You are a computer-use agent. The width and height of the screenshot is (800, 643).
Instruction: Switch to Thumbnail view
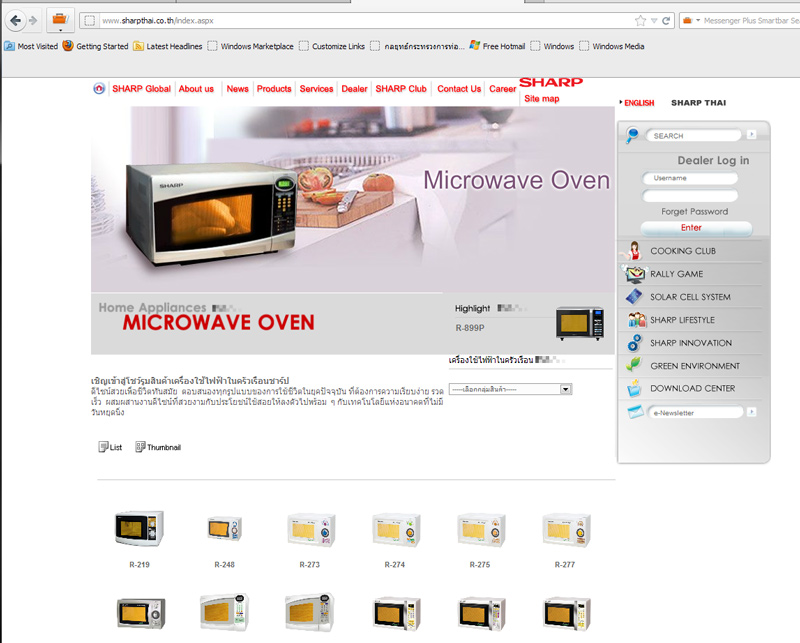pos(158,447)
